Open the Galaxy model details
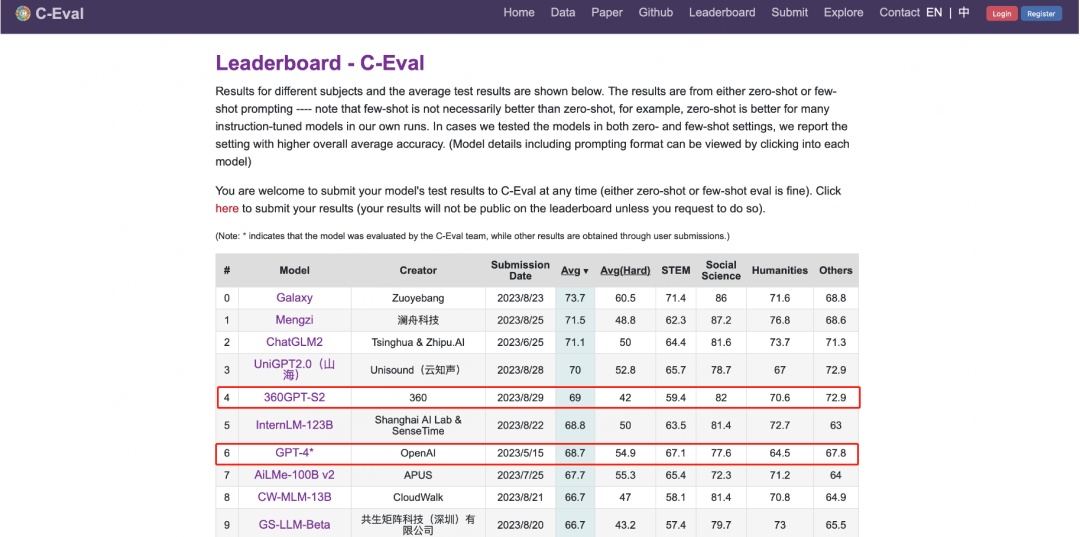The height and width of the screenshot is (537, 1080). [x=294, y=298]
